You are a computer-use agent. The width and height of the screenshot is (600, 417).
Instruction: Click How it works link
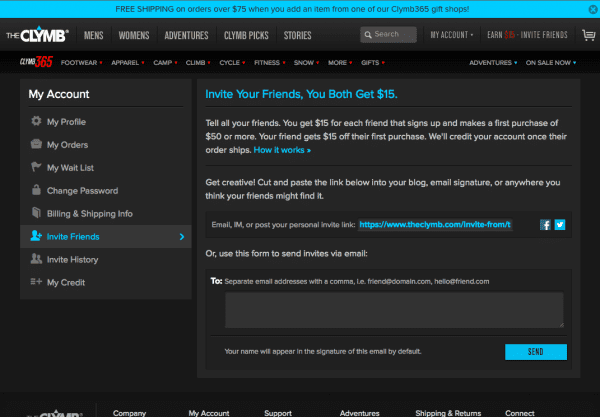tap(282, 150)
